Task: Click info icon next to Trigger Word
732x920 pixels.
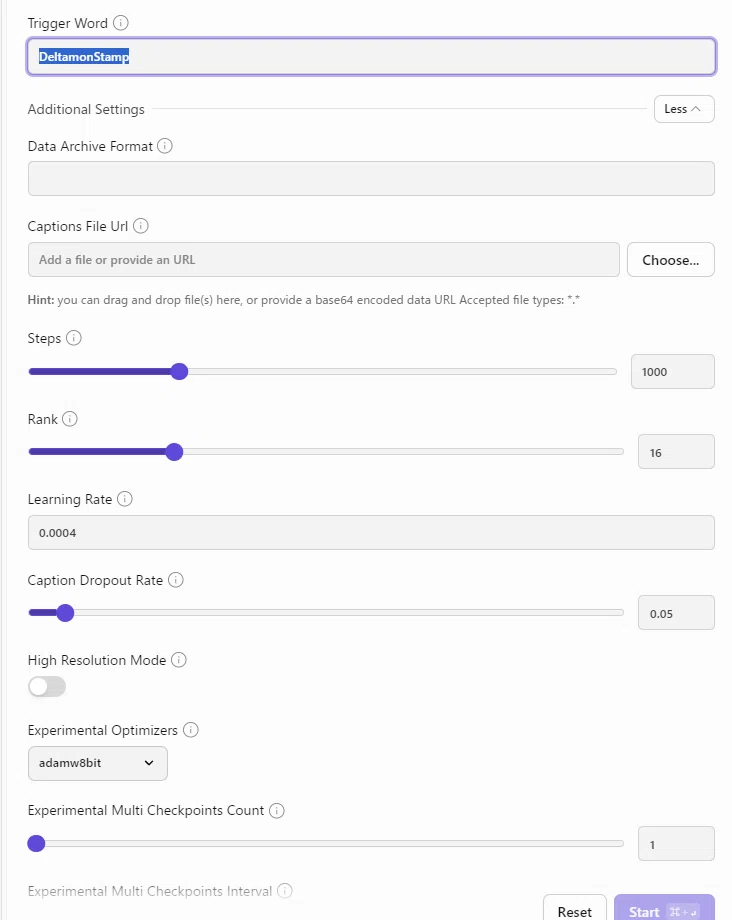Action: pyautogui.click(x=121, y=22)
